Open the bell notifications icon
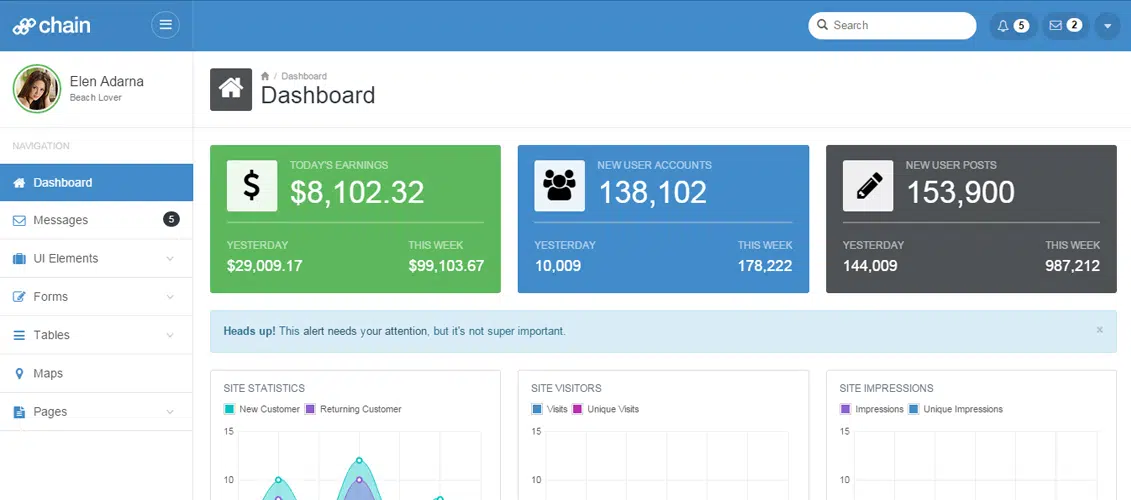This screenshot has height=500, width=1131. coord(1002,25)
